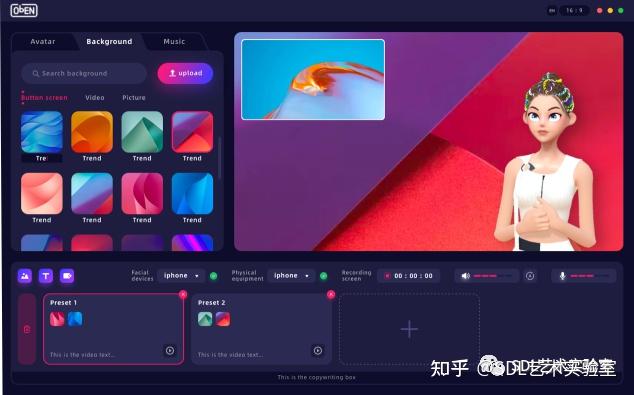The height and width of the screenshot is (395, 634).
Task: Toggle Facial devices green status indicator
Action: point(213,276)
